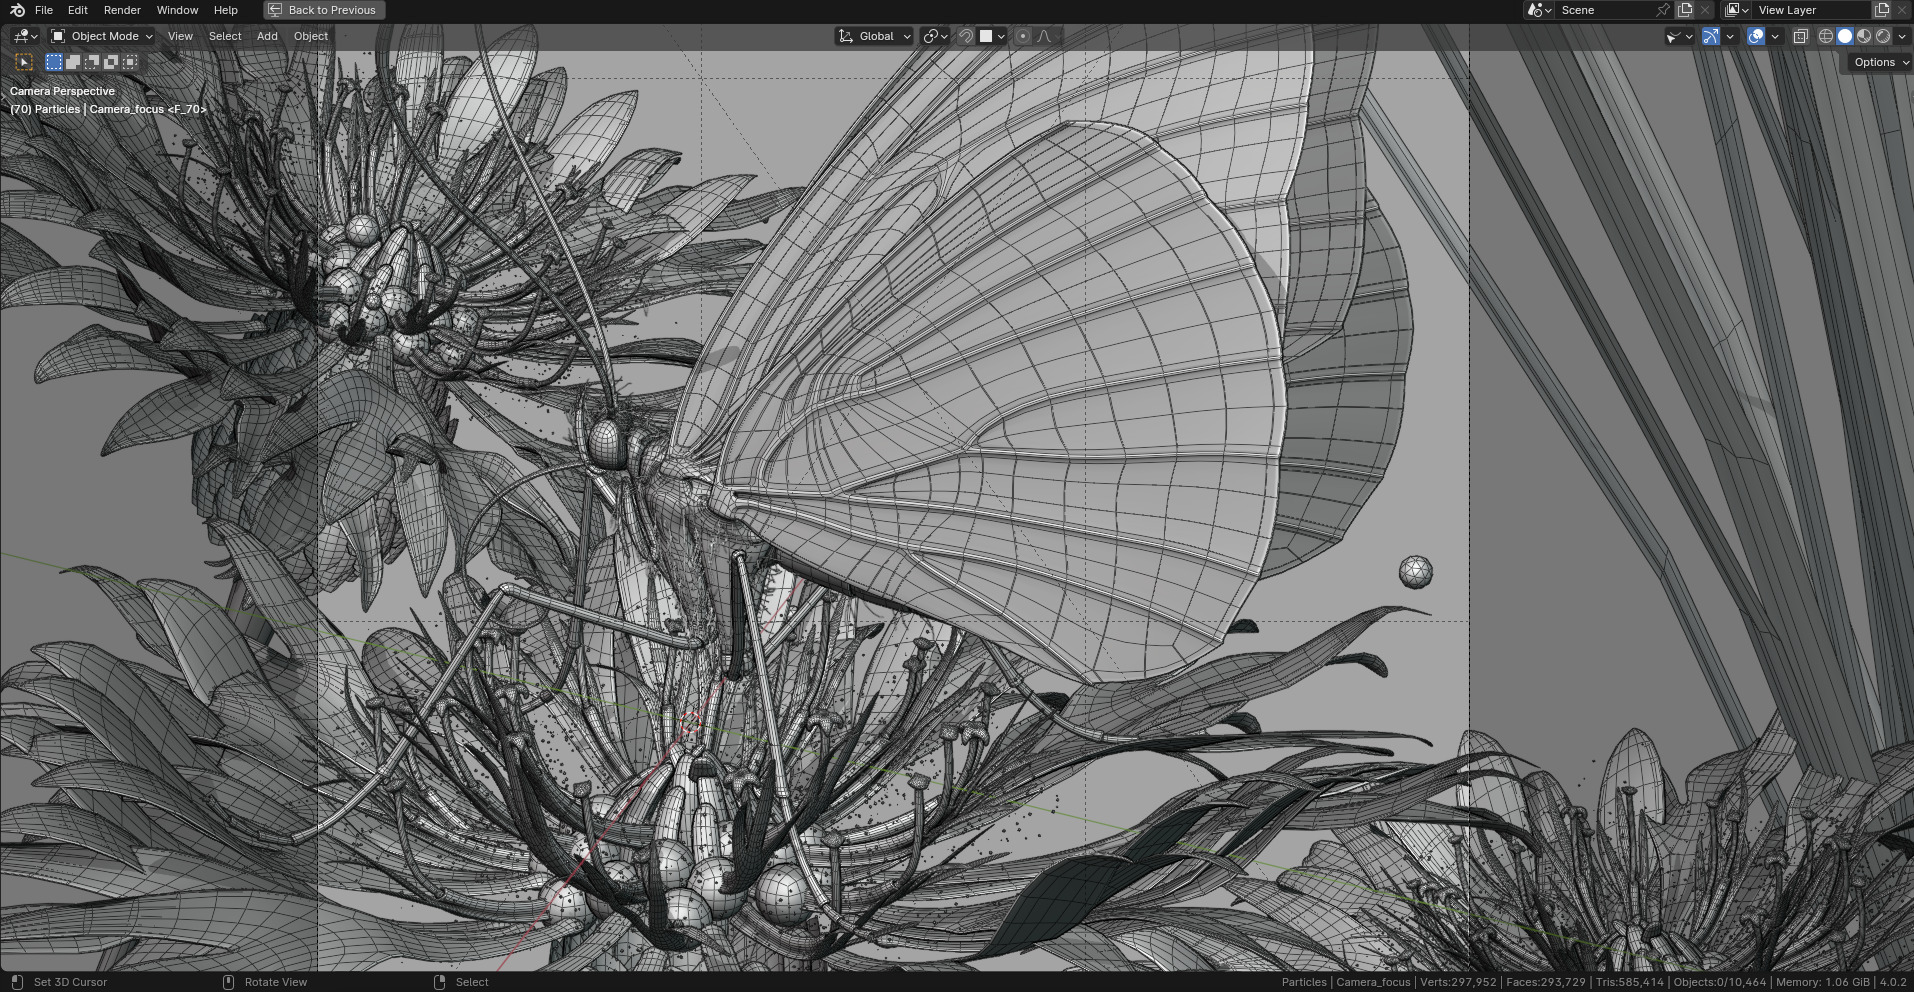Open the gizmo options dropdown arrow
This screenshot has width=1914, height=992.
[1730, 36]
